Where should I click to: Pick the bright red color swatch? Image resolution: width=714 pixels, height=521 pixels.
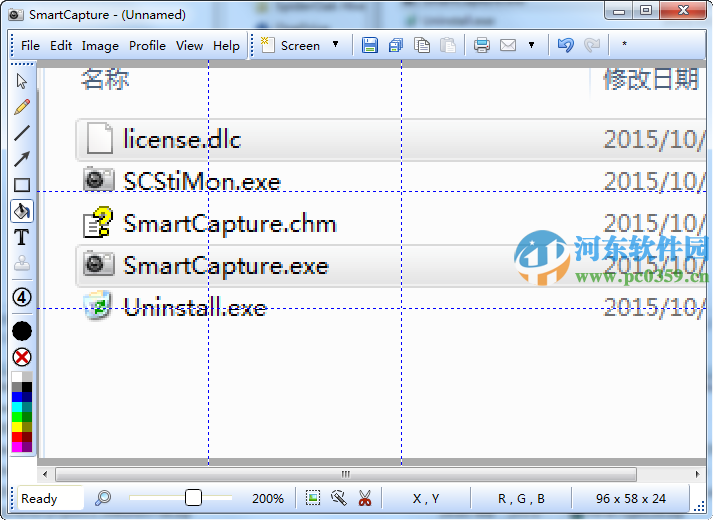coord(17,437)
